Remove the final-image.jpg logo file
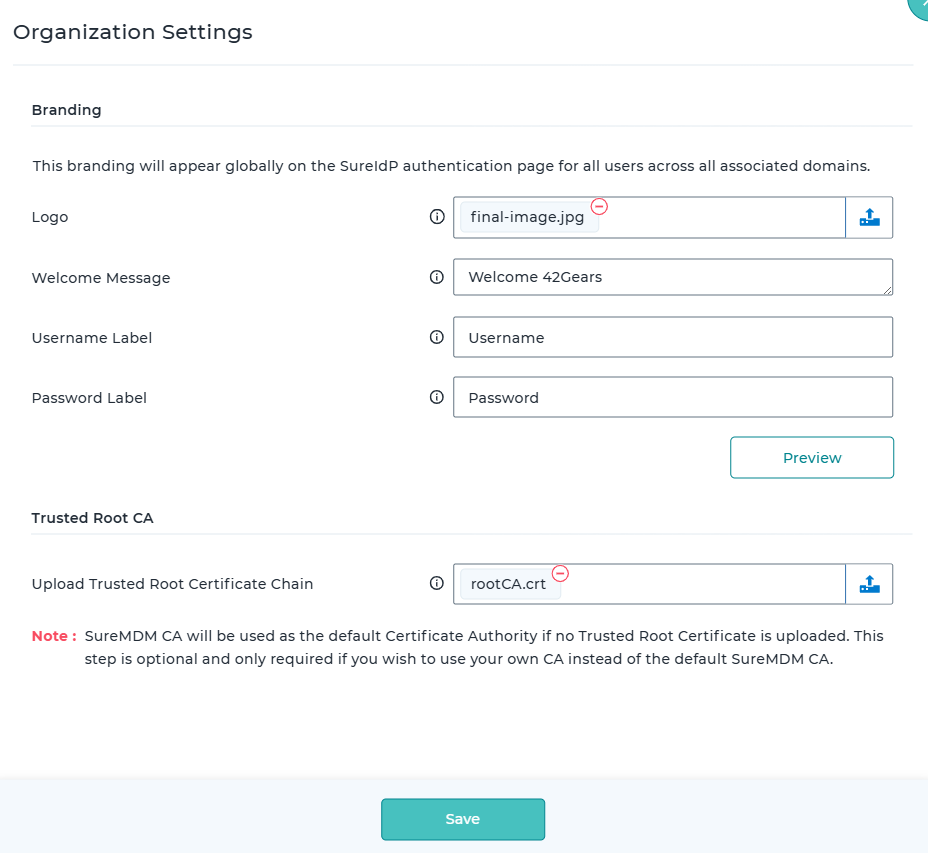 [x=599, y=206]
